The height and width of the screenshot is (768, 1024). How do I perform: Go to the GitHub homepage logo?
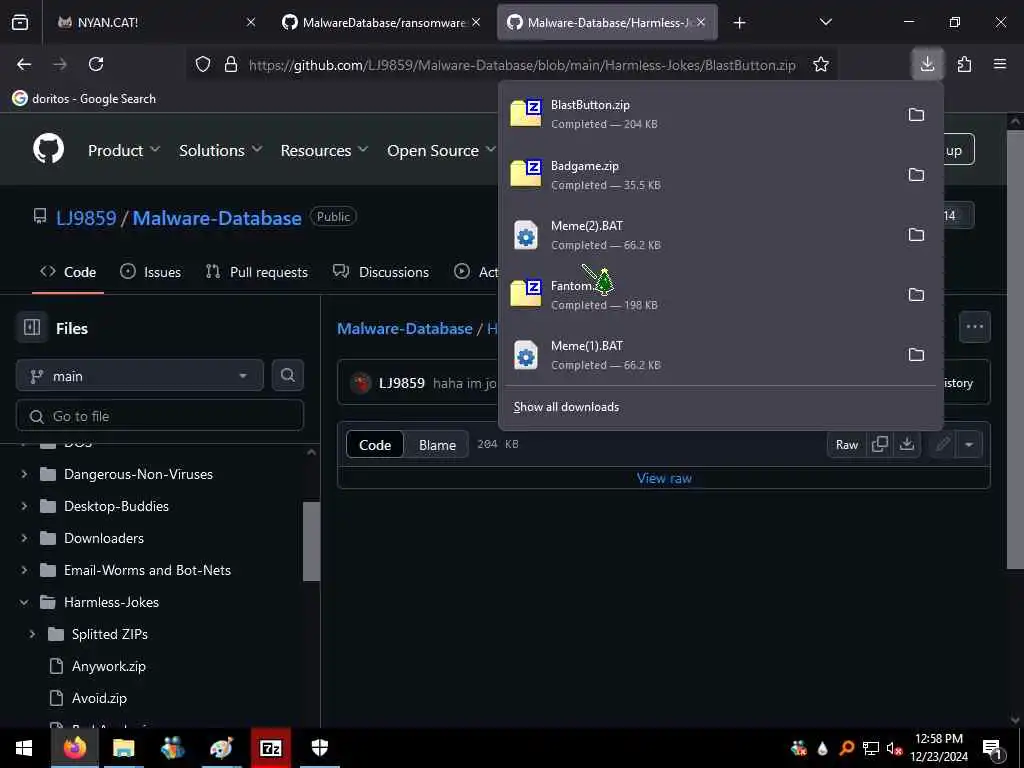48,149
